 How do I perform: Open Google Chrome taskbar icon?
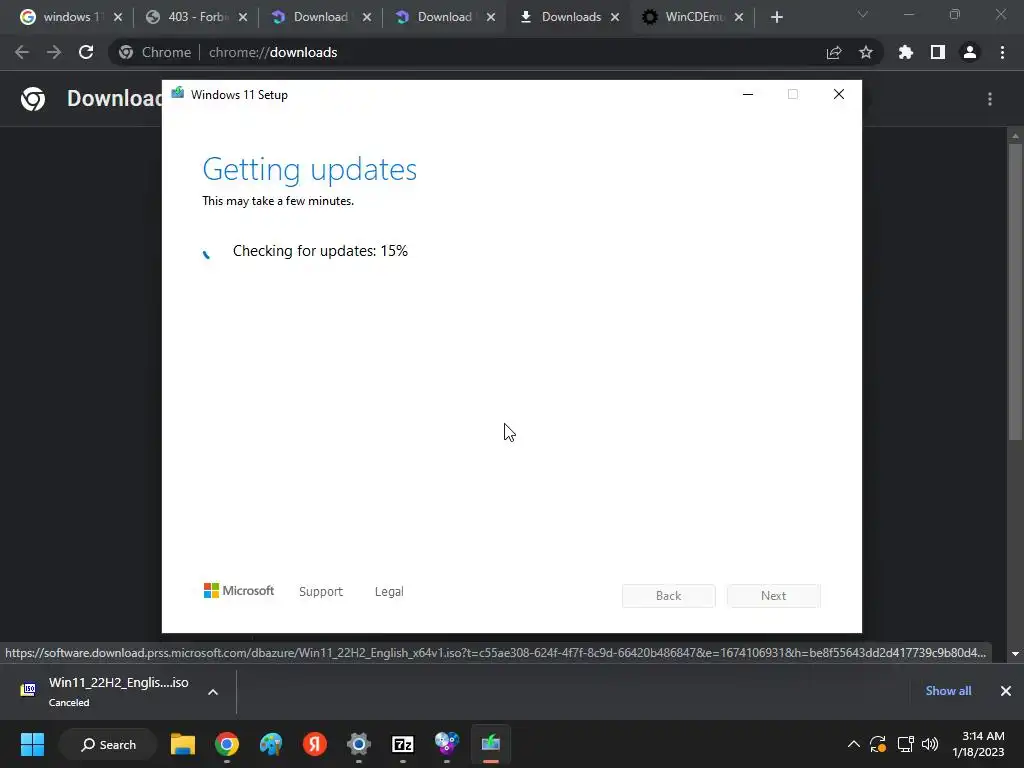pyautogui.click(x=227, y=744)
